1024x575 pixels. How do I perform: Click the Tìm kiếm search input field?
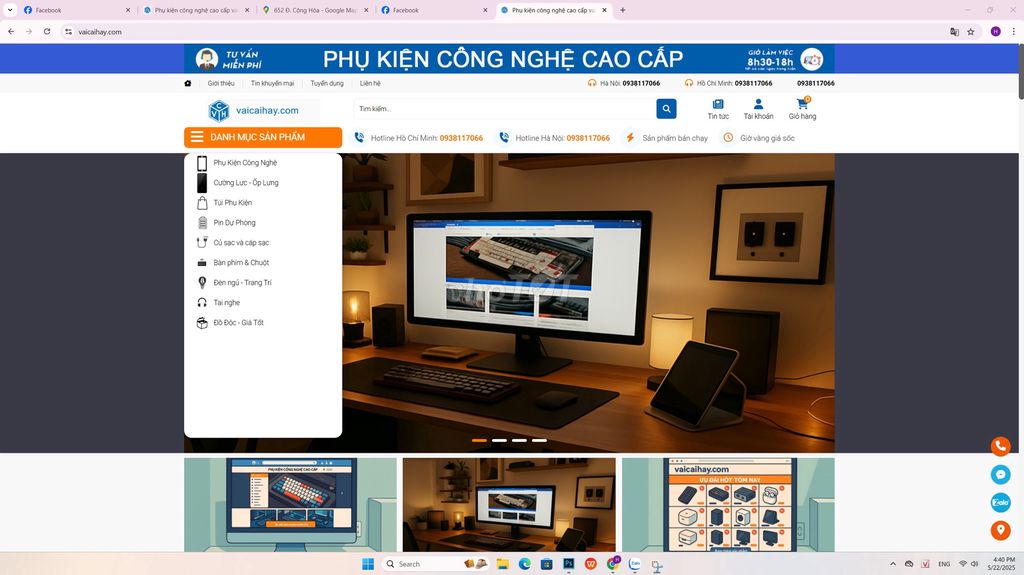[x=505, y=109]
